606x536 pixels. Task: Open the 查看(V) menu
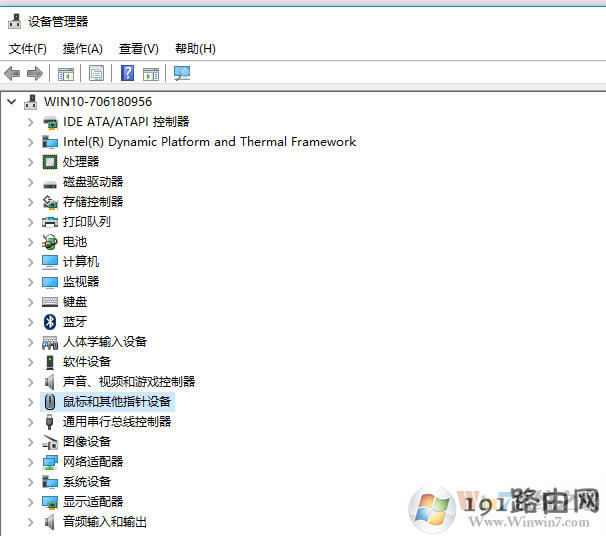point(139,49)
